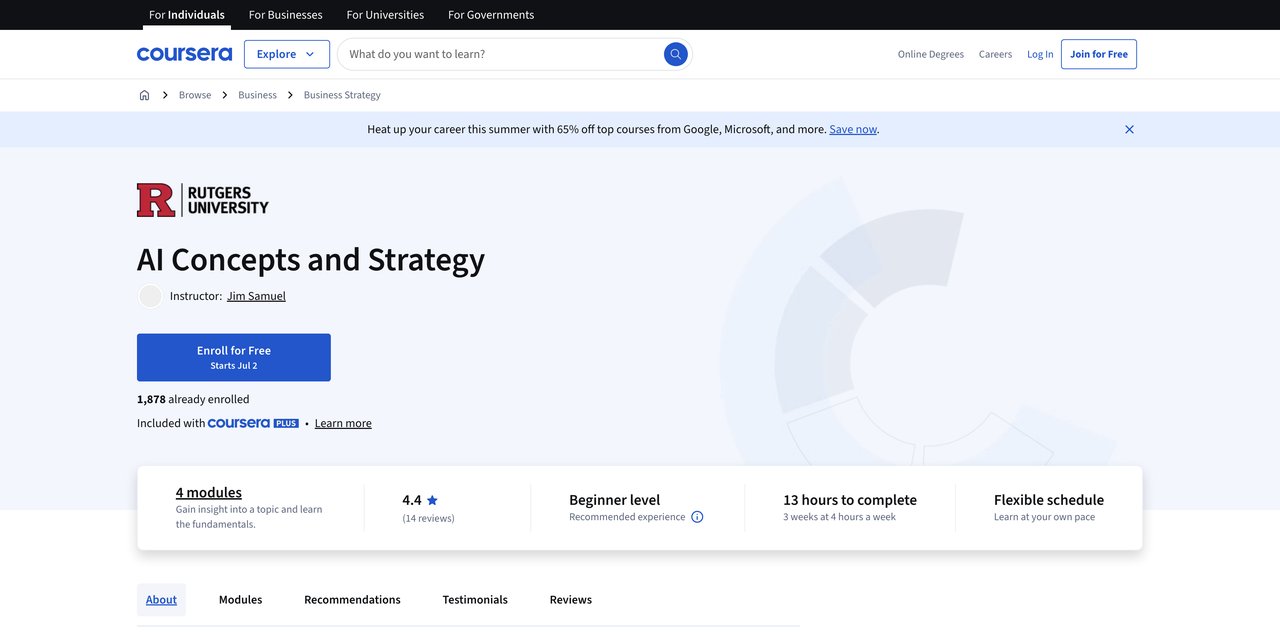Screen dimensions: 1280x632
Task: Switch to For Individuals tab
Action: pos(187,15)
